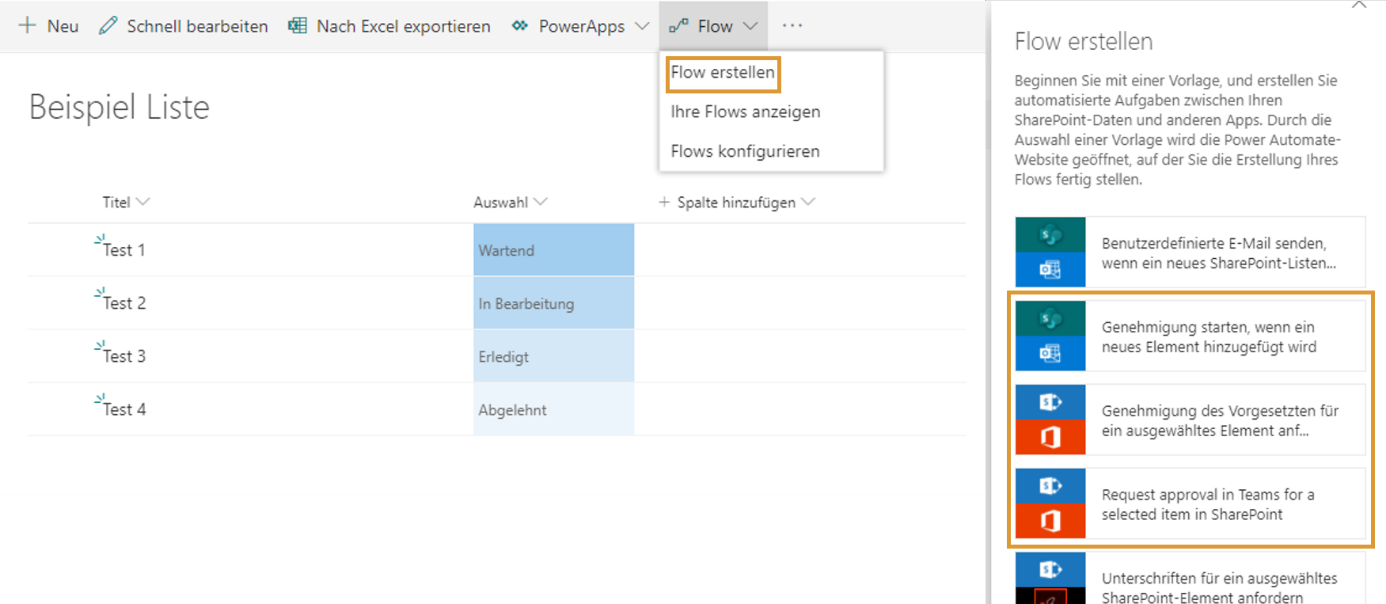Image resolution: width=1386 pixels, height=604 pixels.
Task: Select Flow erstellen menu entry
Action: click(722, 73)
